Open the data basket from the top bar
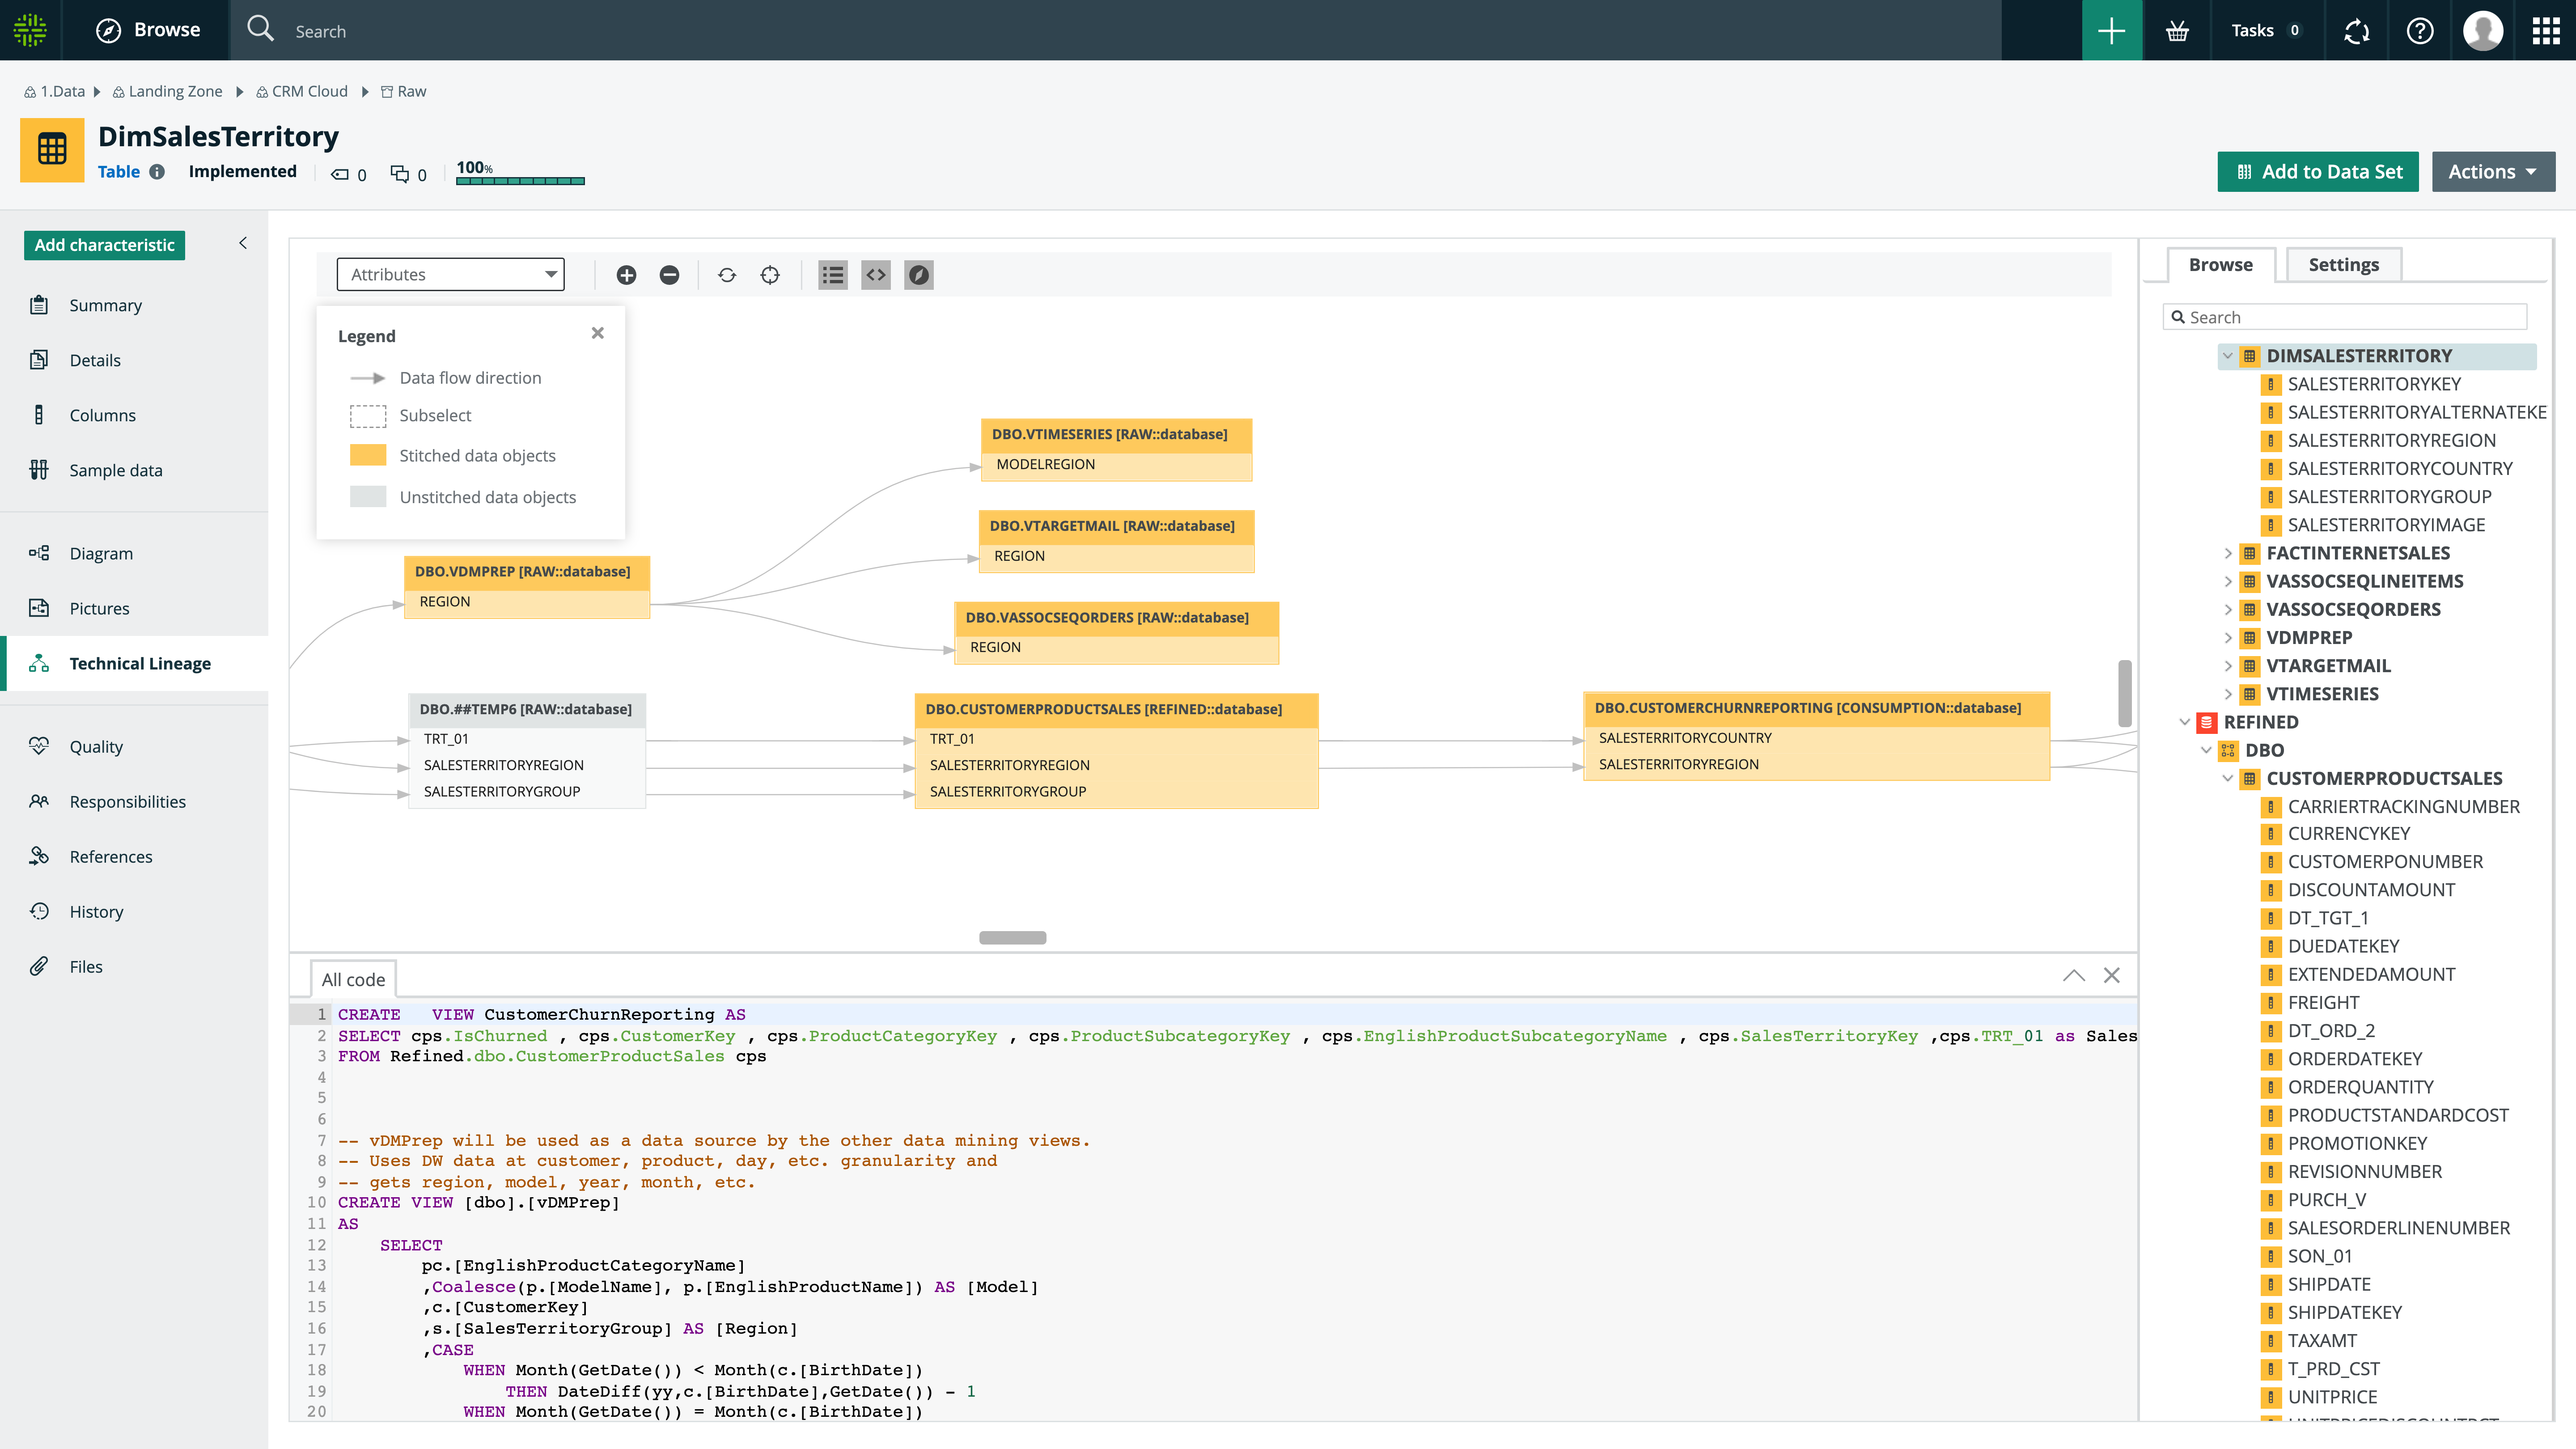This screenshot has height=1449, width=2576. [2177, 30]
